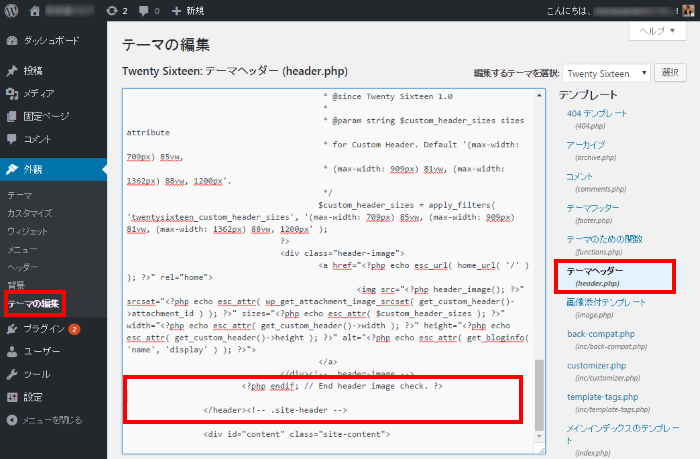The height and width of the screenshot is (459, 700).
Task: Click the plugins update badge 2
Action: coord(74,330)
